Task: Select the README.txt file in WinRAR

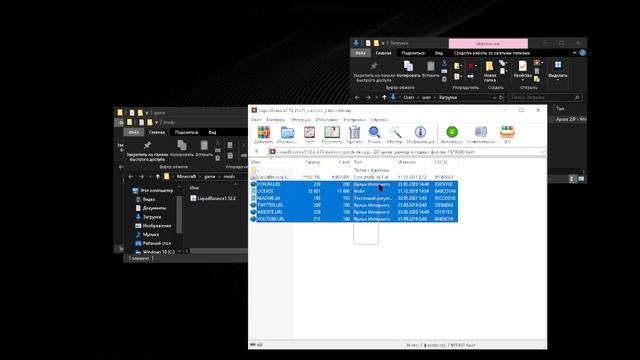Action: pyautogui.click(x=353, y=198)
